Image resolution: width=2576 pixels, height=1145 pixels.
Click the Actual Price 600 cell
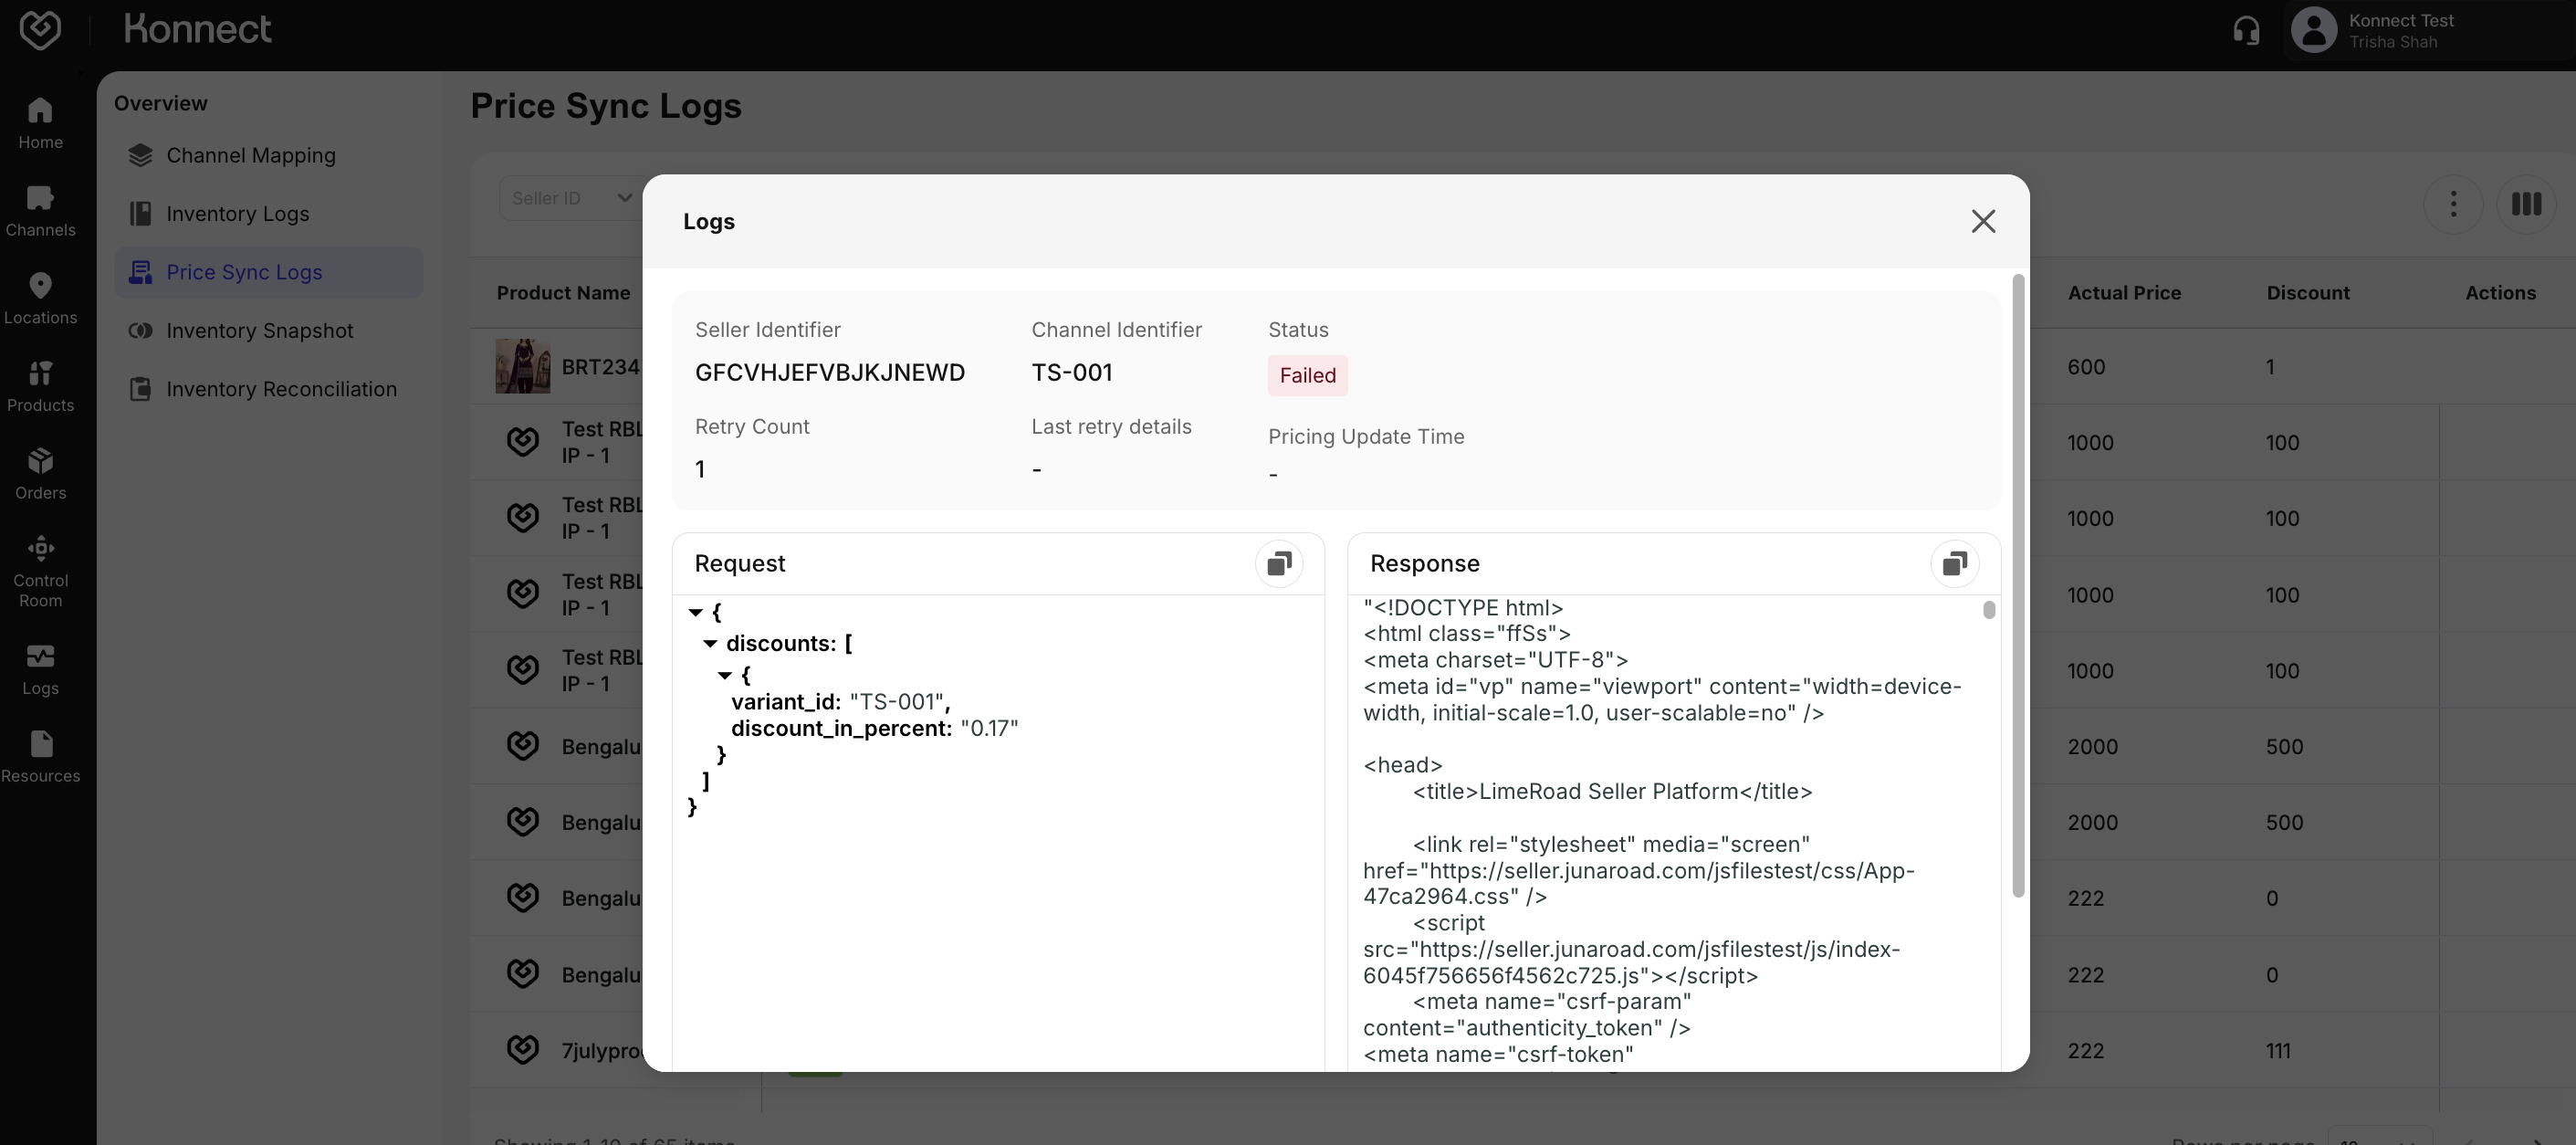coord(2086,367)
